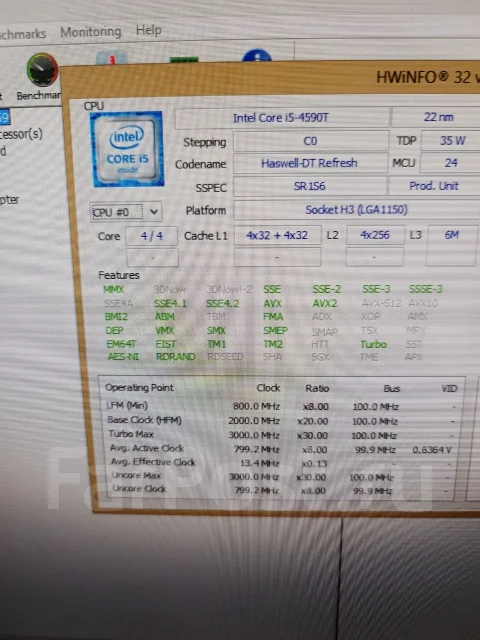Click the TDP value 35 W
Image resolution: width=480 pixels, height=640 pixels.
451,141
